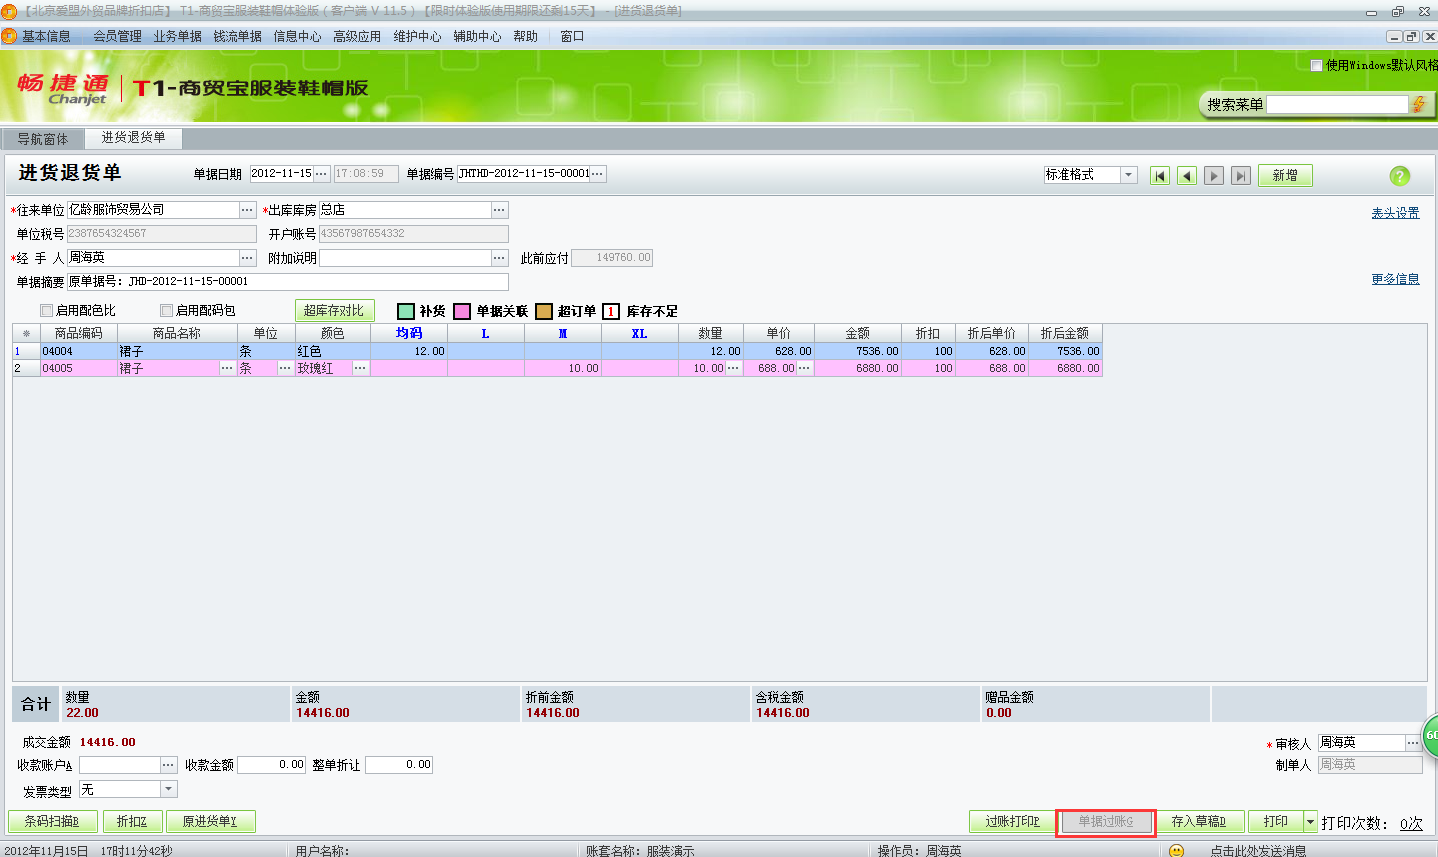Screen dimensions: 1438x857
Task: Focus the 搜索菜单 search field
Action: pyautogui.click(x=1337, y=105)
